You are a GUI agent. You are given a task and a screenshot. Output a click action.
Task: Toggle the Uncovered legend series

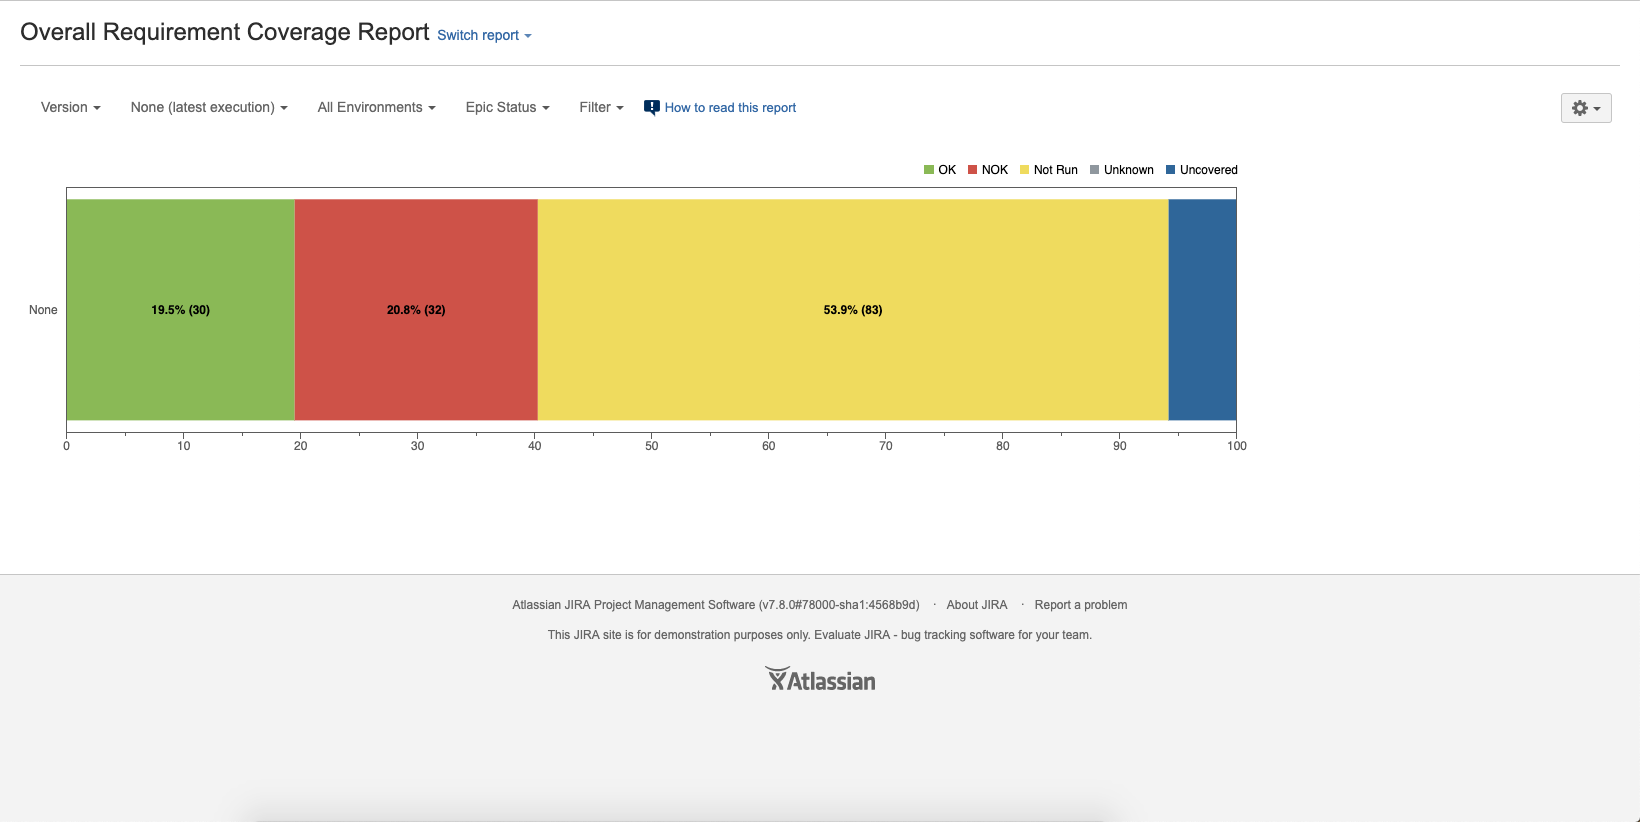click(1202, 170)
